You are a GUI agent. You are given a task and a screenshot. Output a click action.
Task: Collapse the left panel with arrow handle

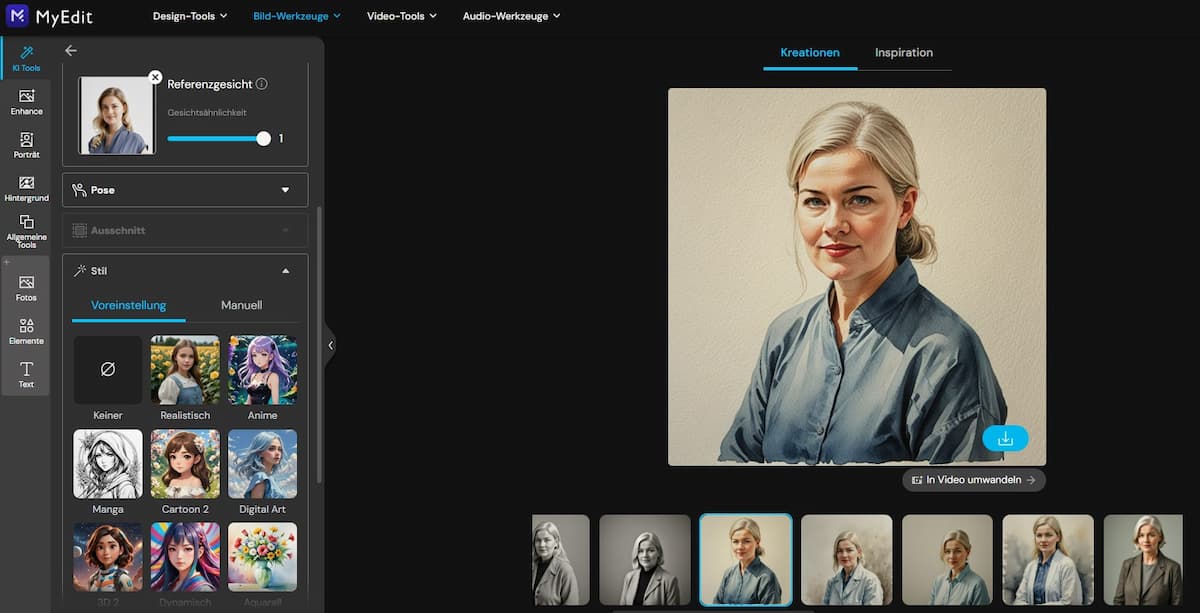[330, 345]
